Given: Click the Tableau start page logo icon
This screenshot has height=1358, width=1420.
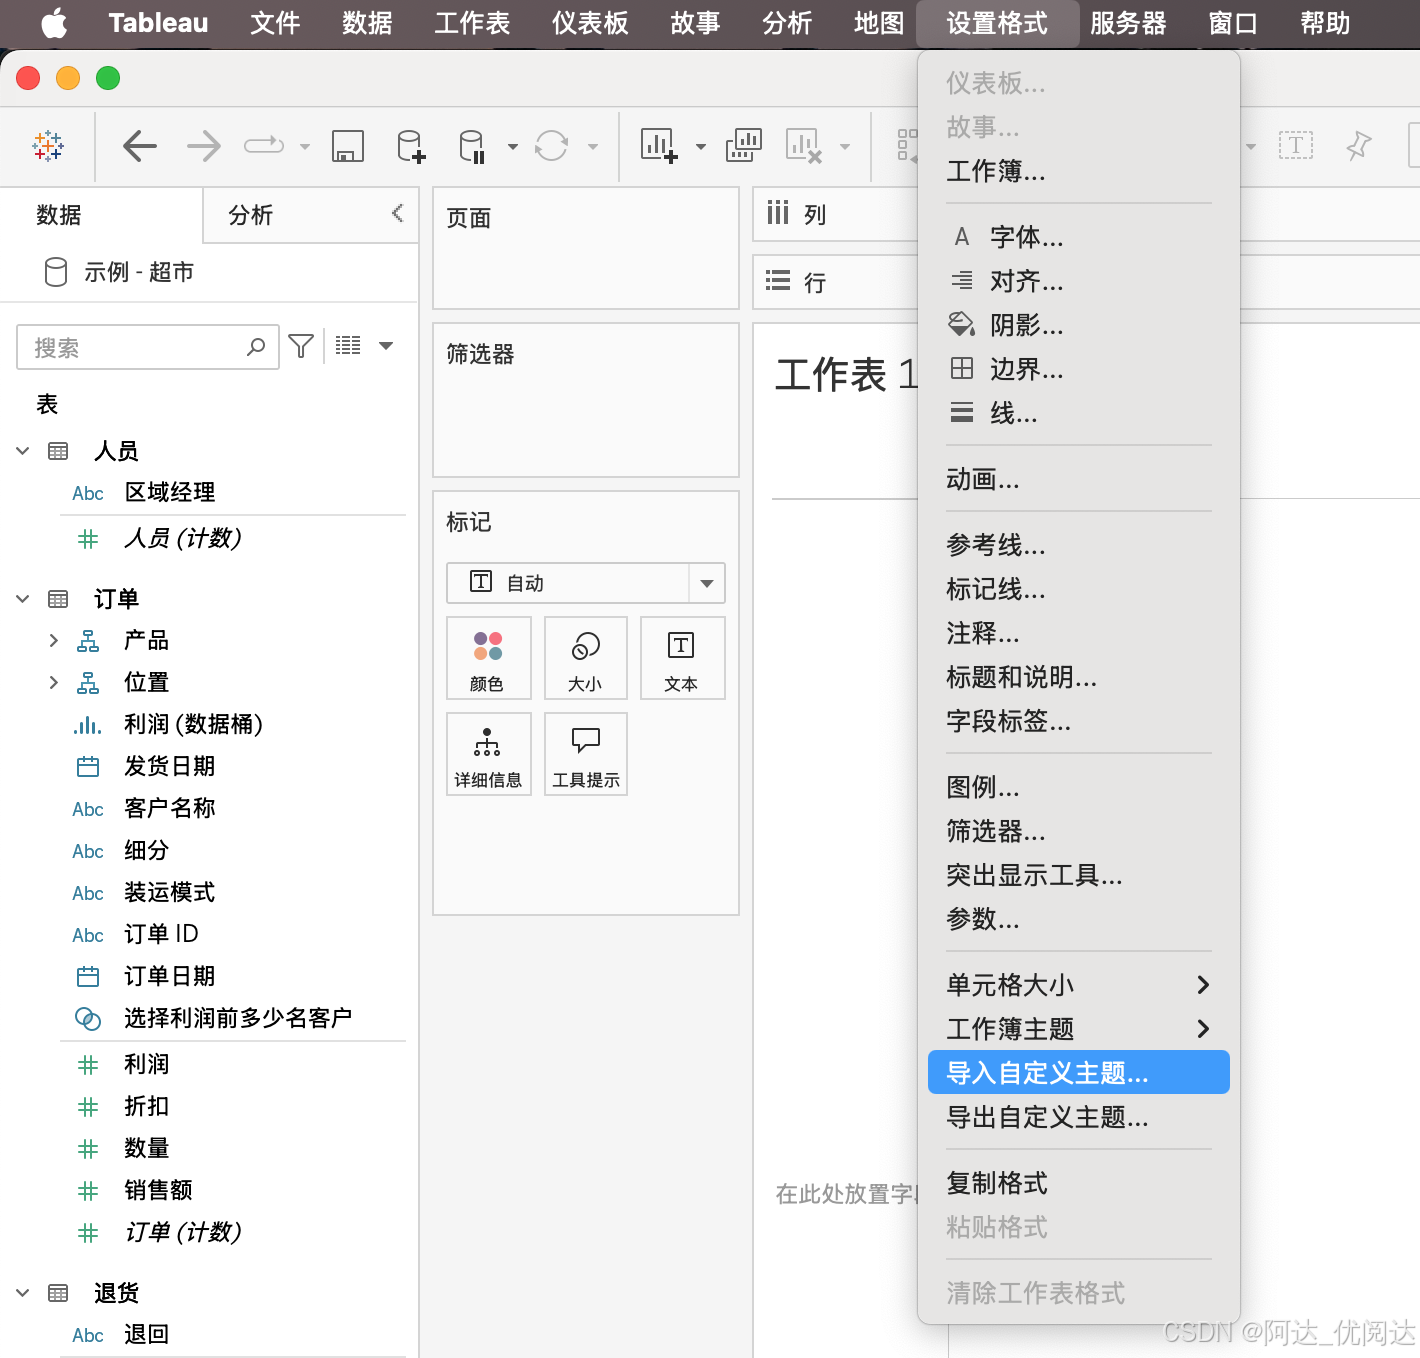Looking at the screenshot, I should pos(47,146).
